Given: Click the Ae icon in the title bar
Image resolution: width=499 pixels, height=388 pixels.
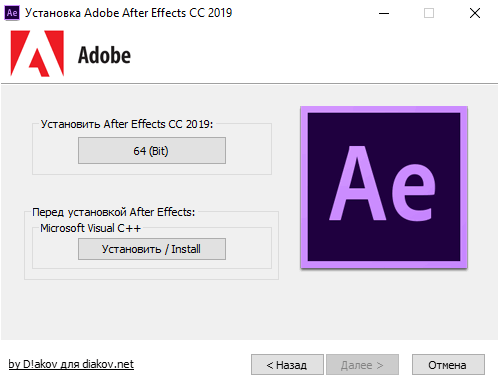Looking at the screenshot, I should (12, 13).
